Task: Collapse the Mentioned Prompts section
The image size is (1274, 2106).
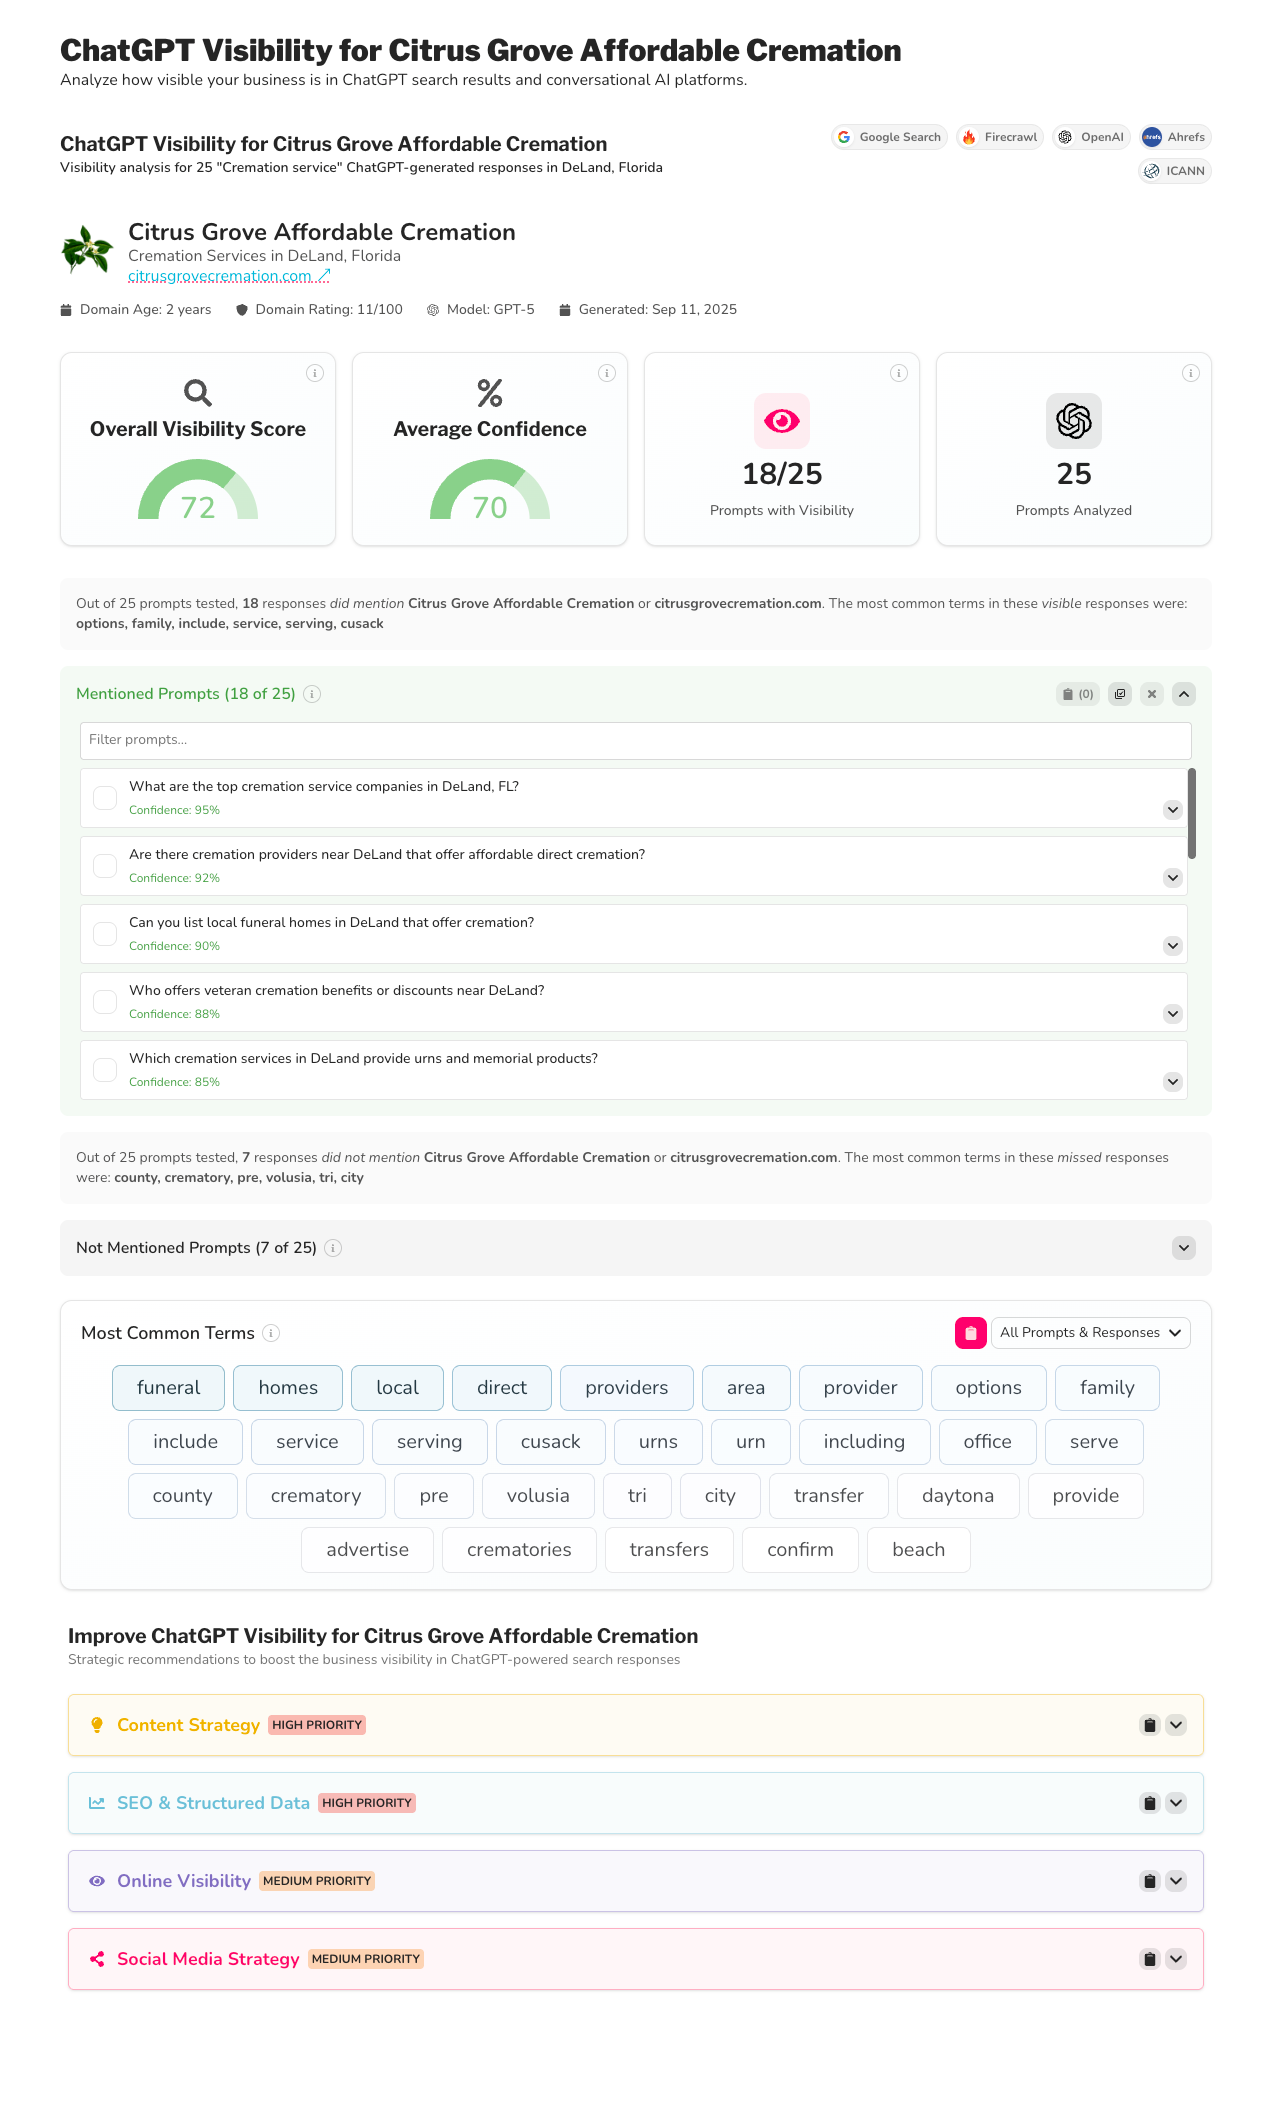Action: tap(1184, 694)
